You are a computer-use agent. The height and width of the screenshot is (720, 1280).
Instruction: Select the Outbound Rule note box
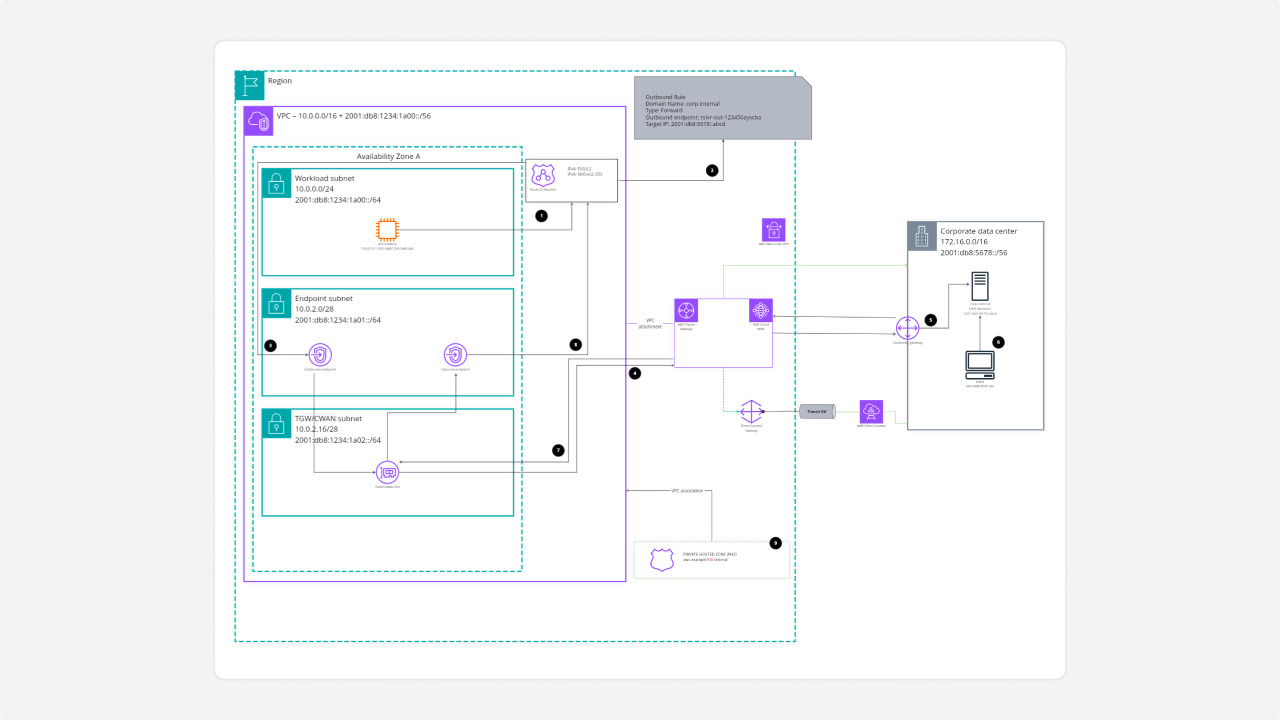pyautogui.click(x=723, y=110)
